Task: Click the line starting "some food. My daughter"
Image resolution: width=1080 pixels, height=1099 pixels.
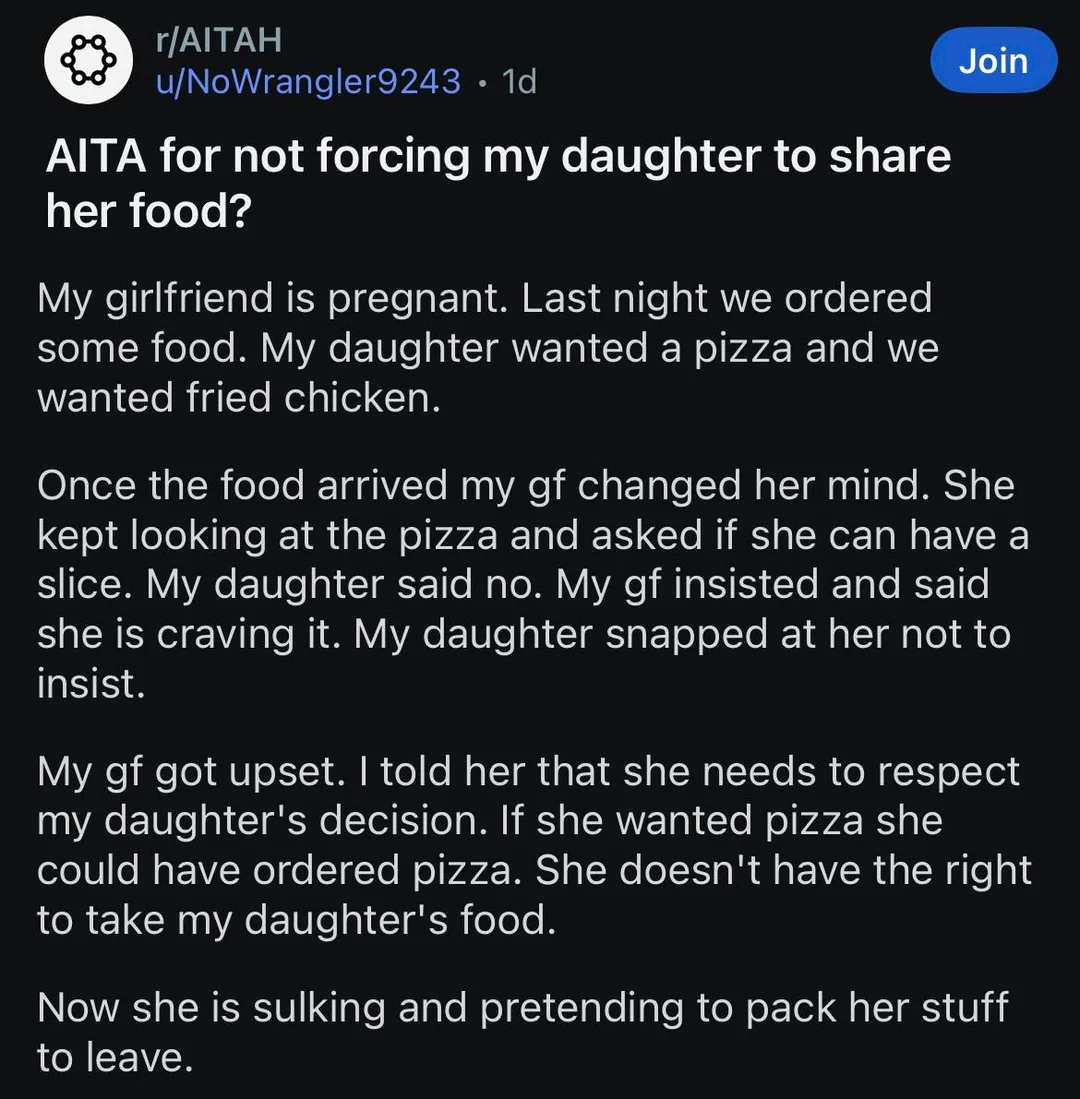Action: (x=488, y=348)
